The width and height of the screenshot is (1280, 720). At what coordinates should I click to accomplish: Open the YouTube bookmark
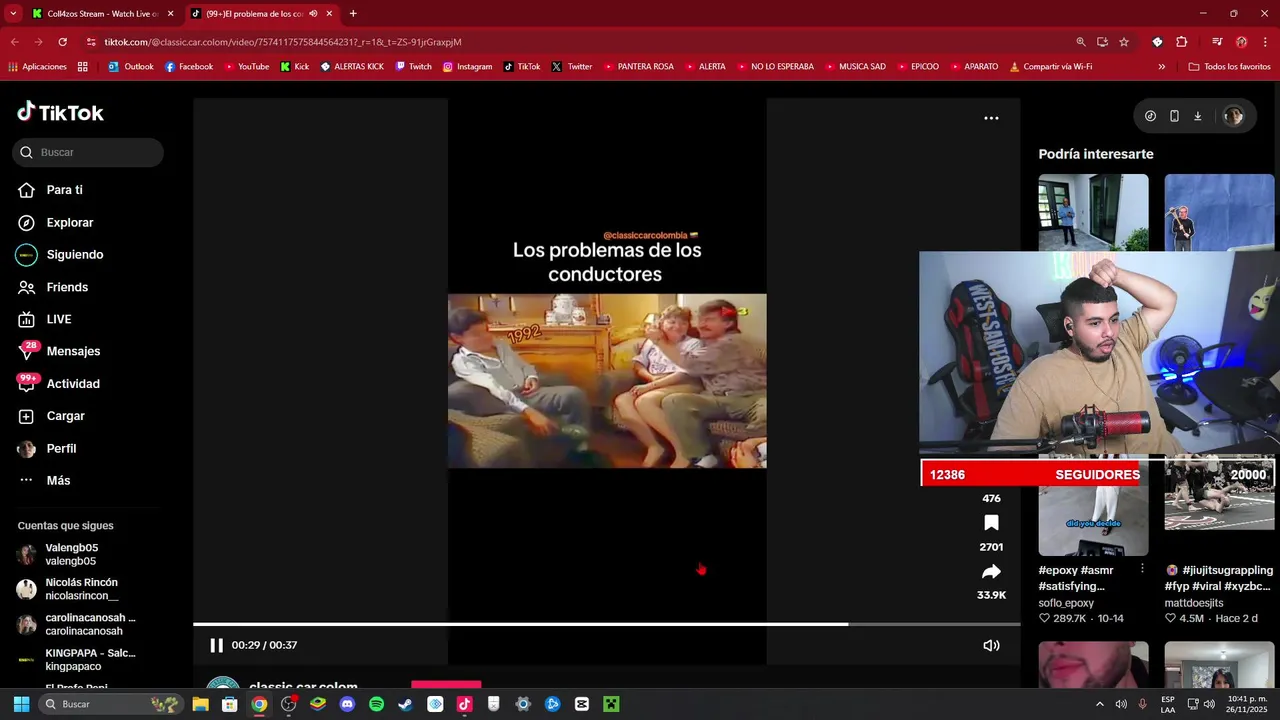246,67
